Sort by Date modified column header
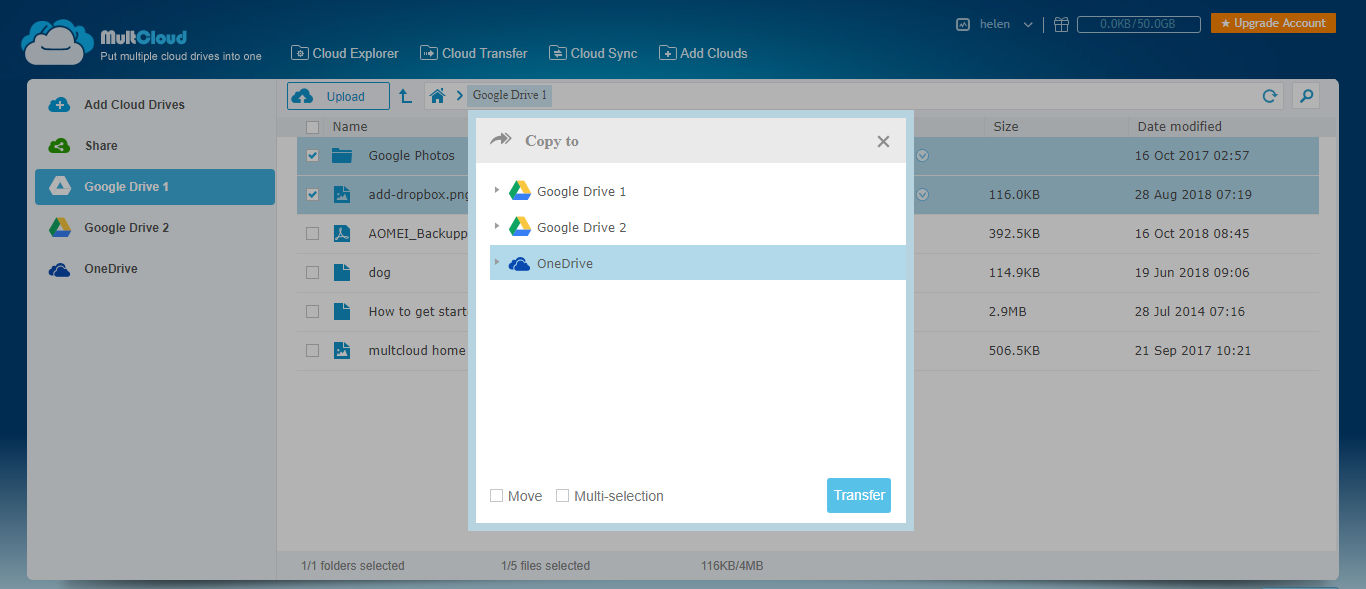This screenshot has width=1366, height=589. [x=1180, y=127]
